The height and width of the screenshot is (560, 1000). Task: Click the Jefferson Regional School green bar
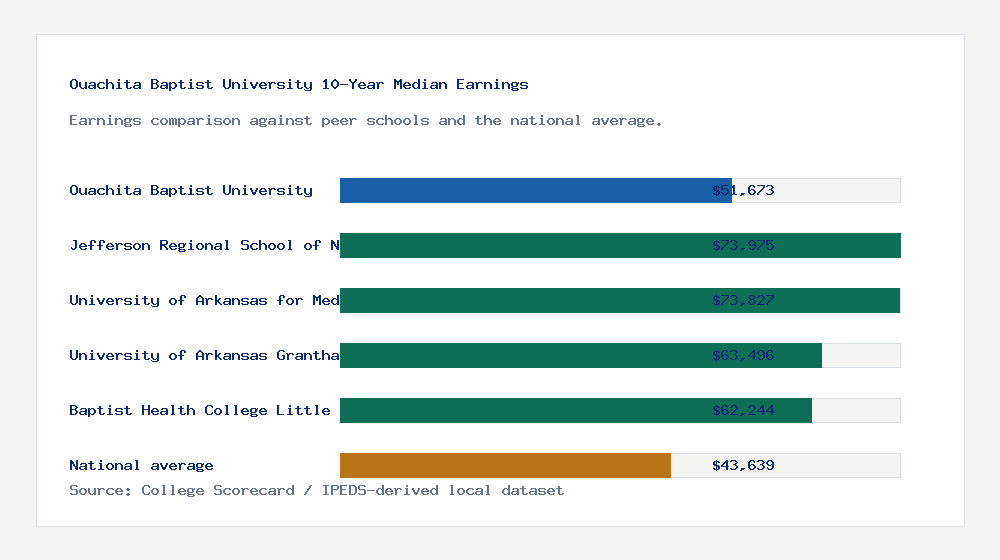click(621, 246)
